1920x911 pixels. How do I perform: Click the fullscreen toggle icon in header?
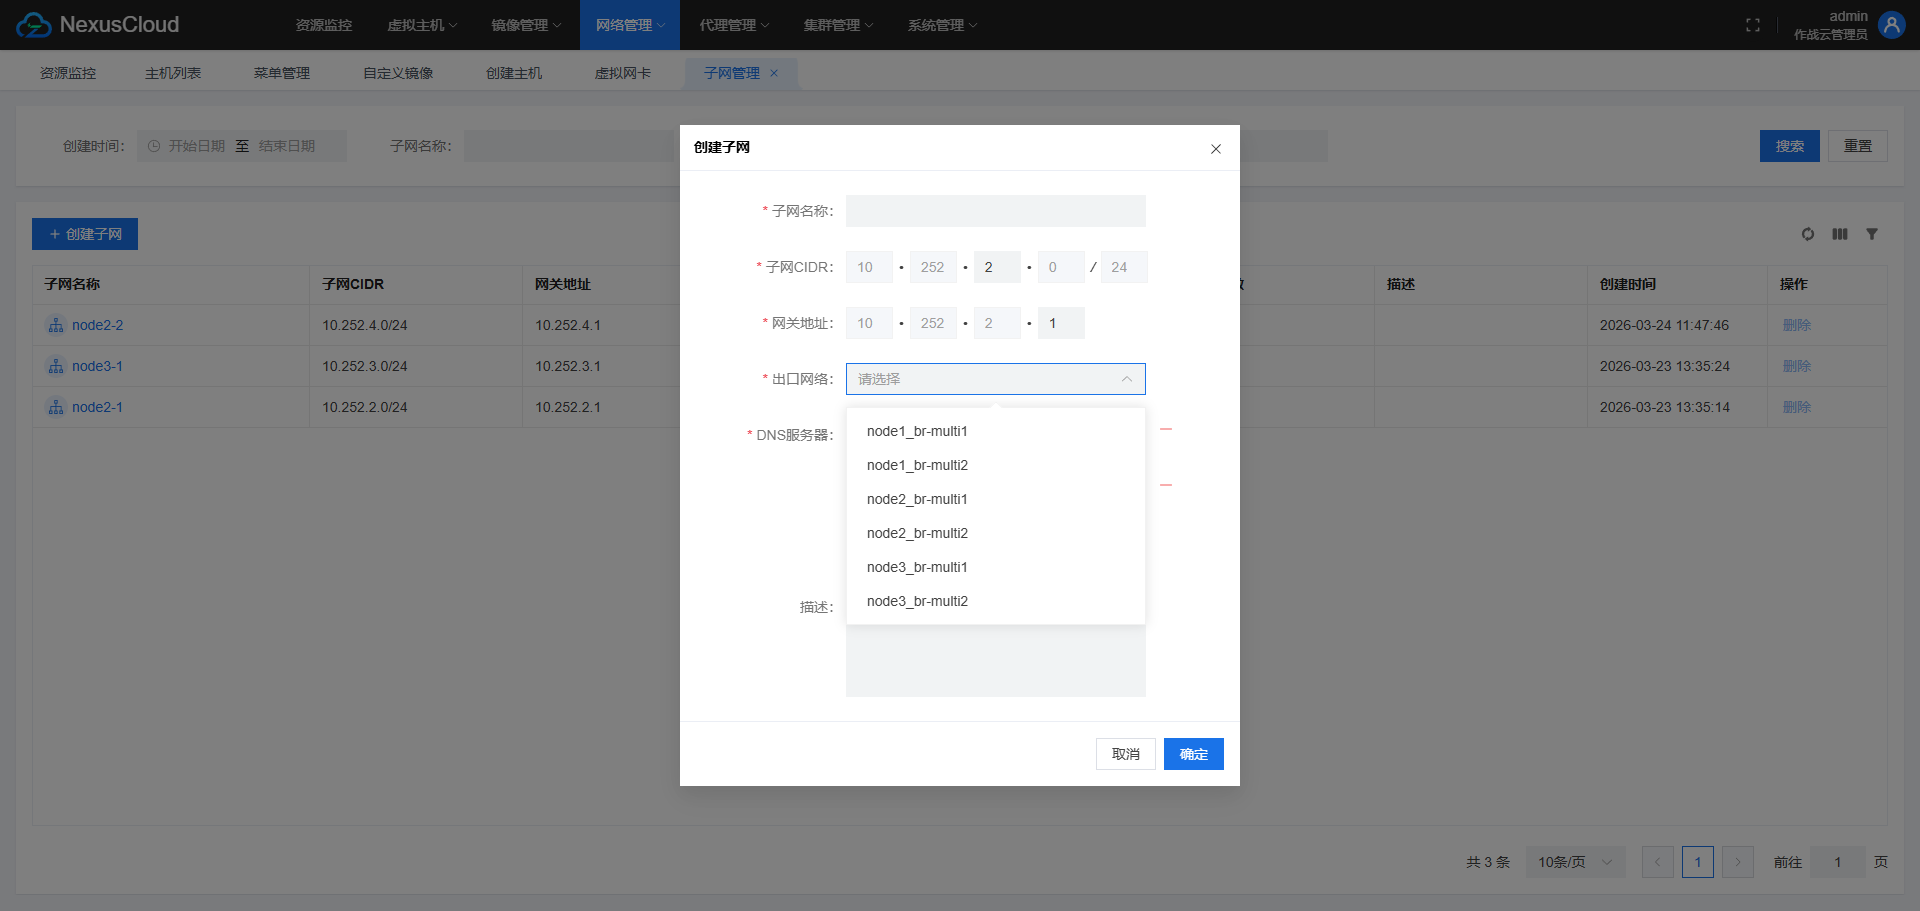(1752, 25)
